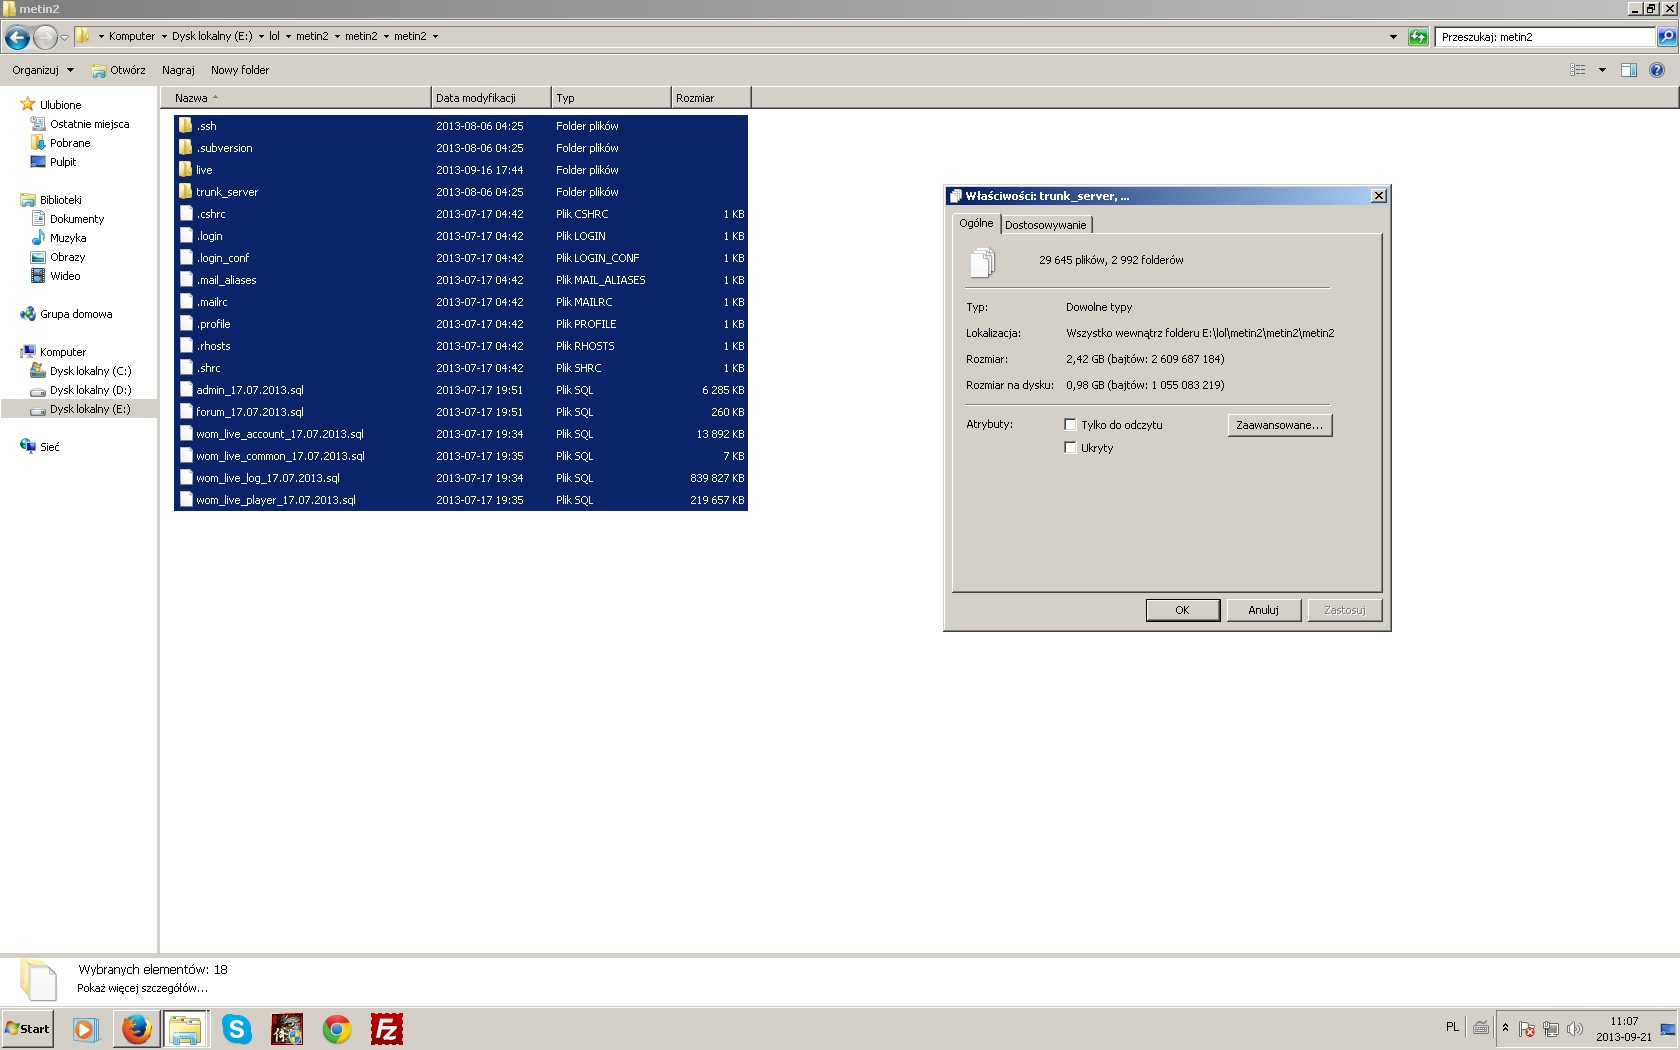This screenshot has height=1050, width=1680.
Task: Click the volume speaker tray icon
Action: coord(1575,1029)
